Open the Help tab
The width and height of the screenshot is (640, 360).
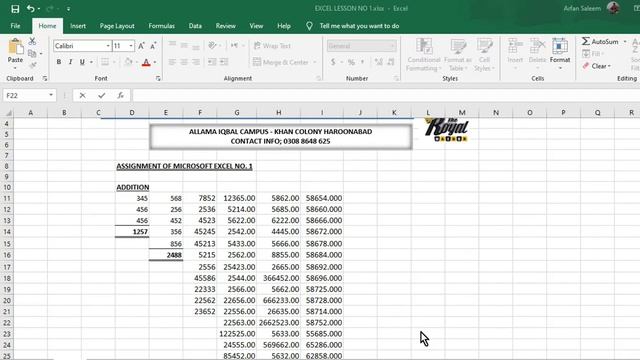pyautogui.click(x=284, y=26)
